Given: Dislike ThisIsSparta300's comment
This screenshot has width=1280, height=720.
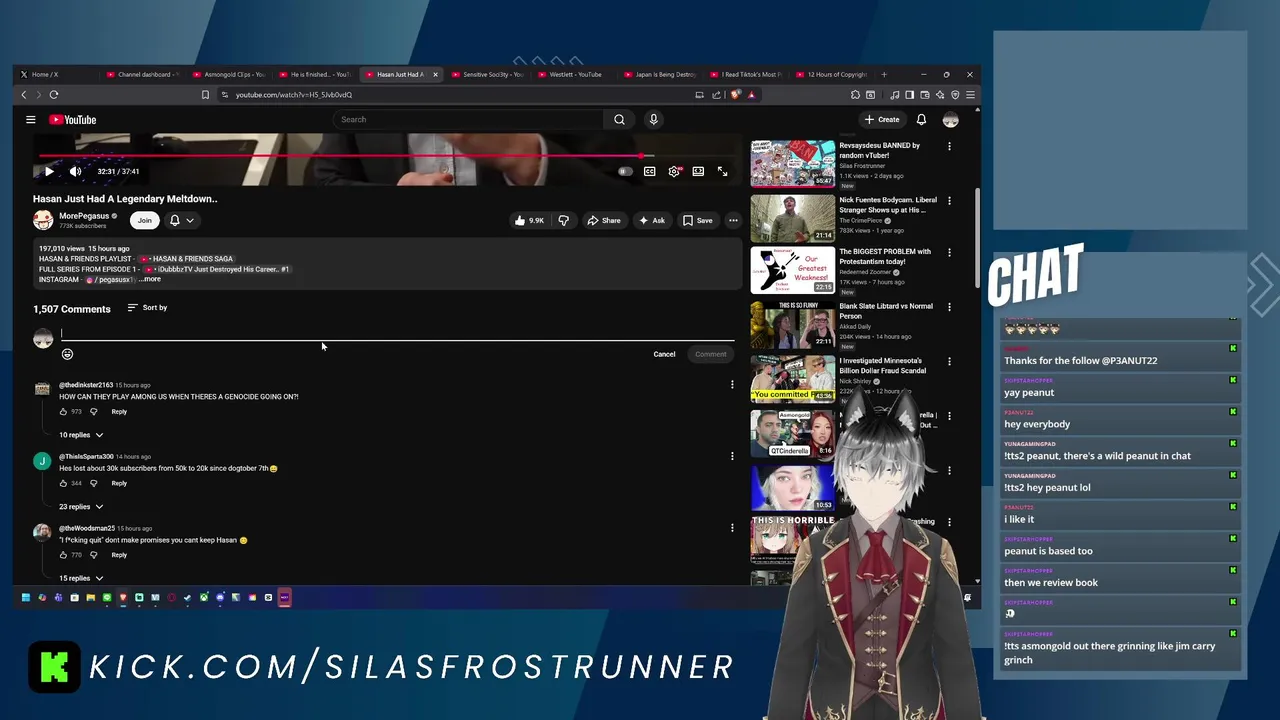Looking at the screenshot, I should tap(94, 484).
